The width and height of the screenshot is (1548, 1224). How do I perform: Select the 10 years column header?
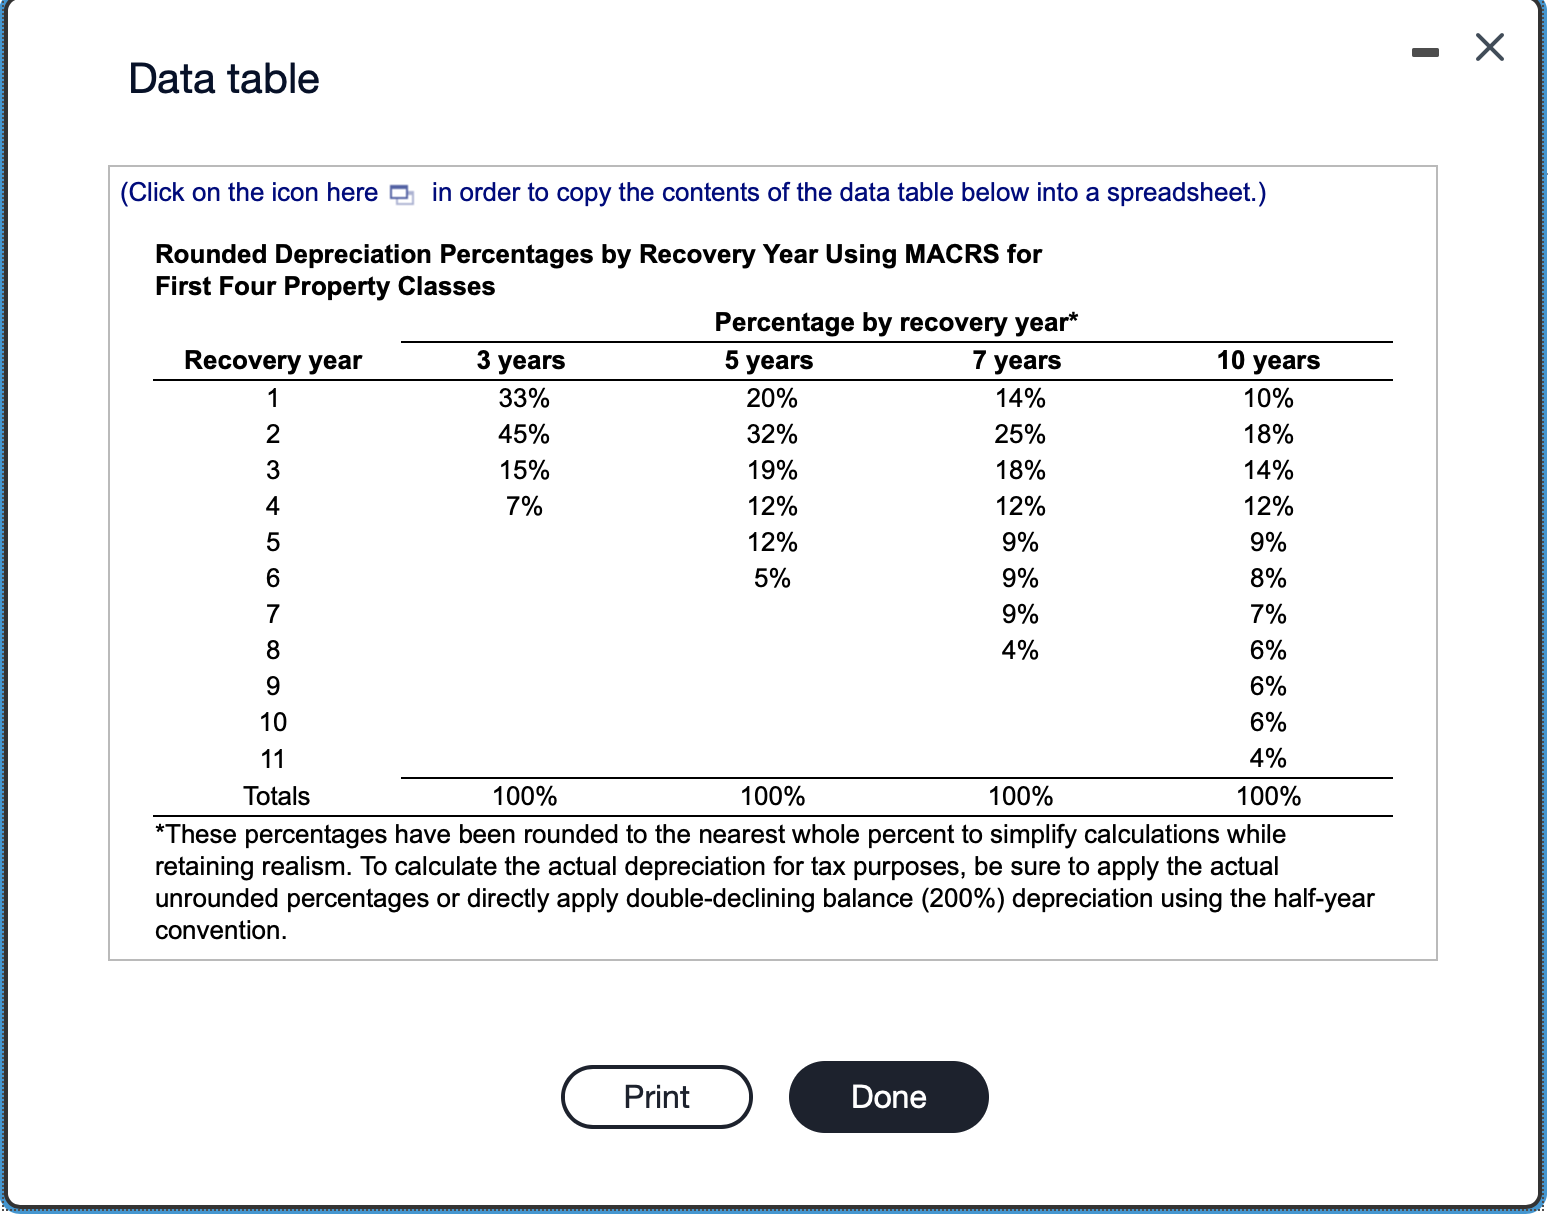tap(1269, 360)
